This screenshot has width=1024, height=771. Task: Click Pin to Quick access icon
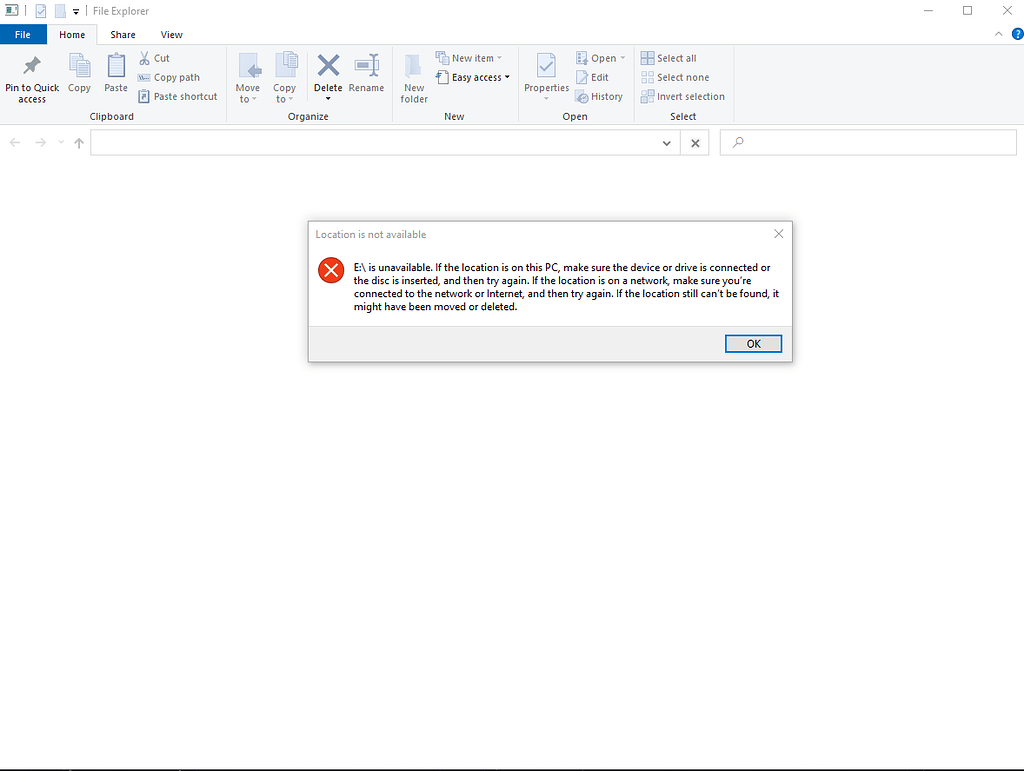coord(31,65)
